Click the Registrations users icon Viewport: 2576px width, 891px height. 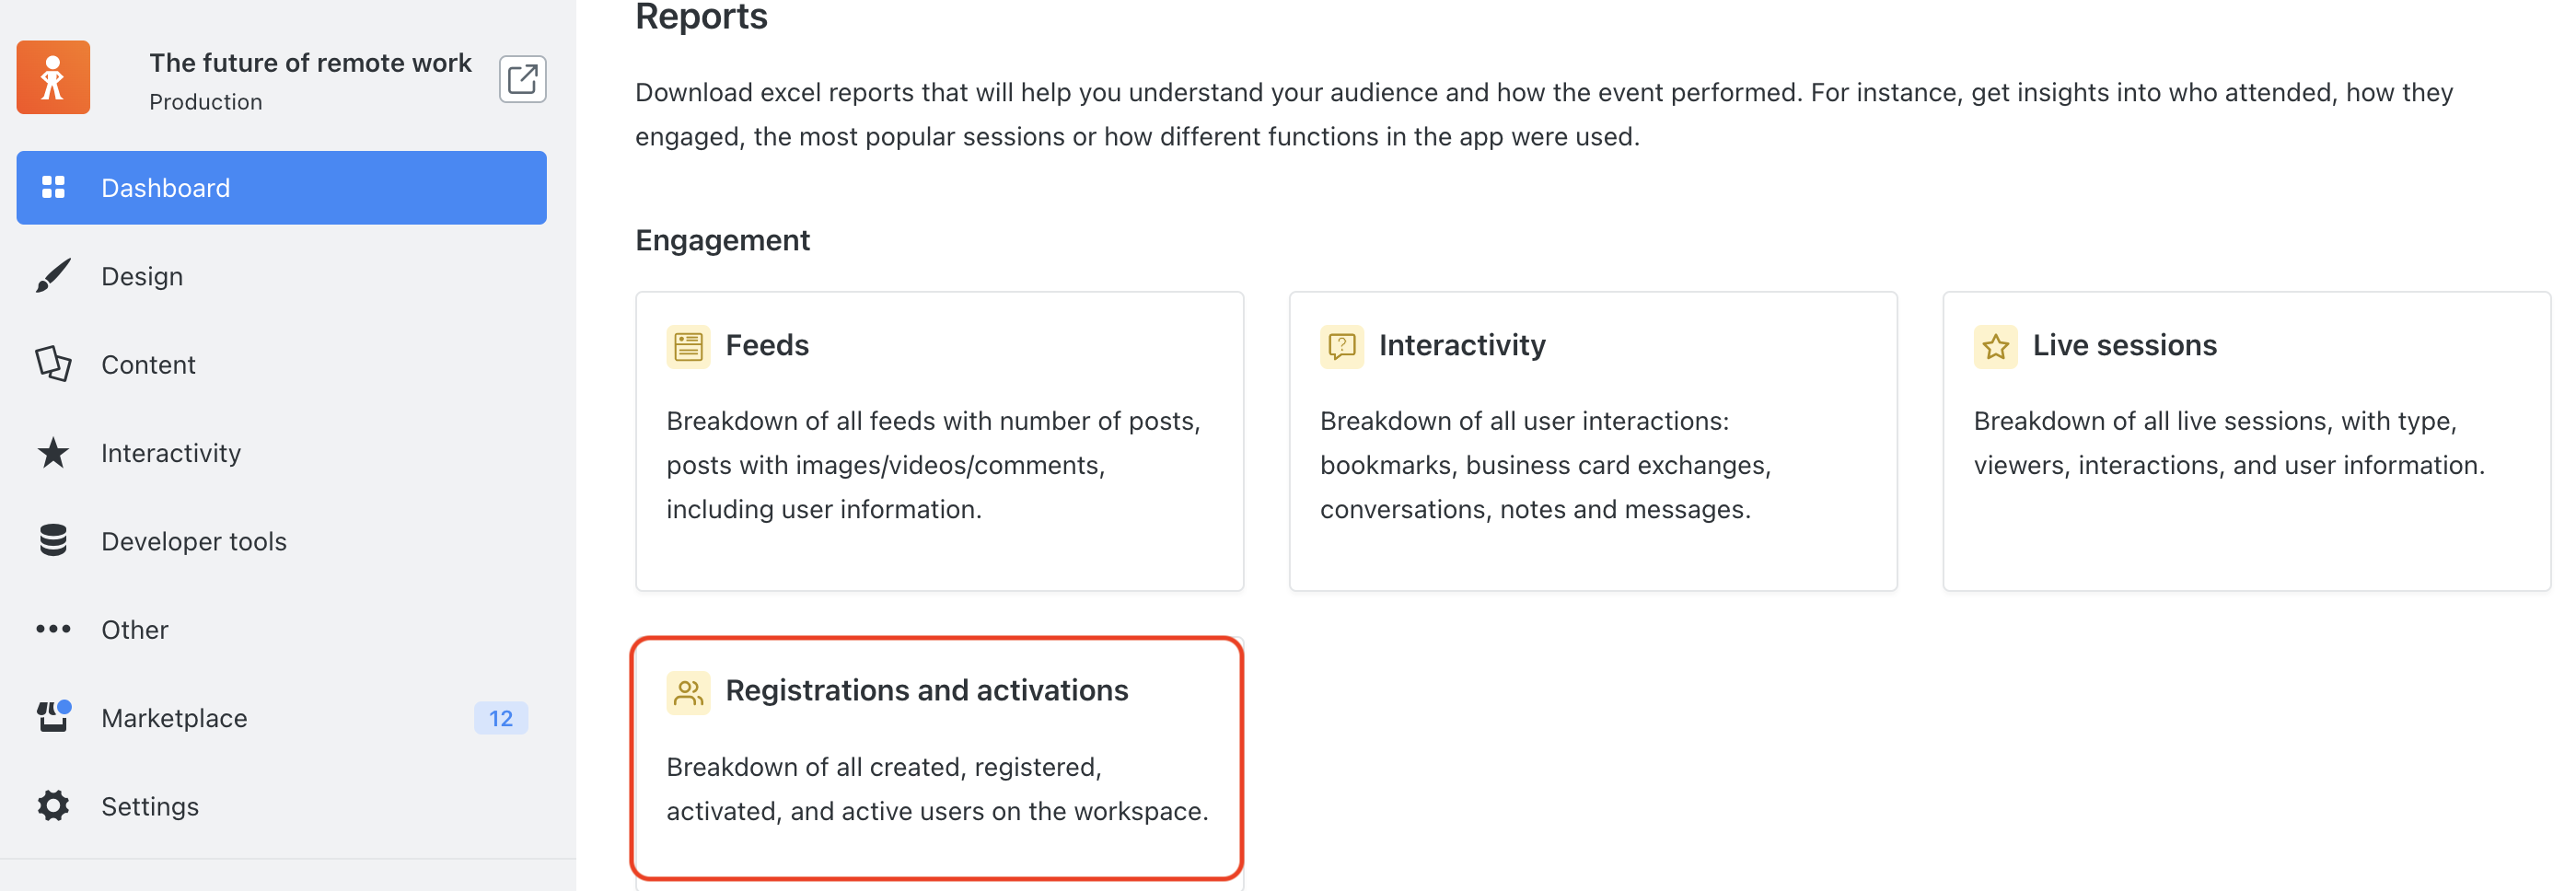pyautogui.click(x=688, y=693)
